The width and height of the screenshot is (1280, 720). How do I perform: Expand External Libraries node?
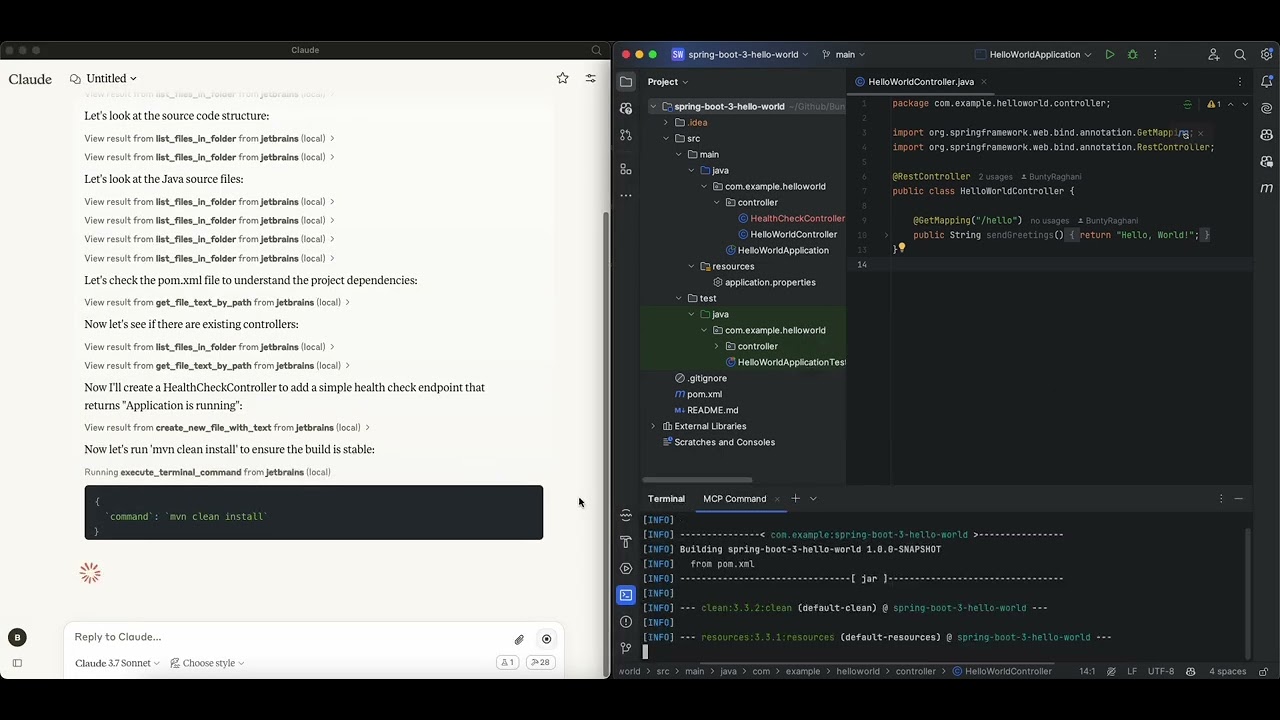653,427
